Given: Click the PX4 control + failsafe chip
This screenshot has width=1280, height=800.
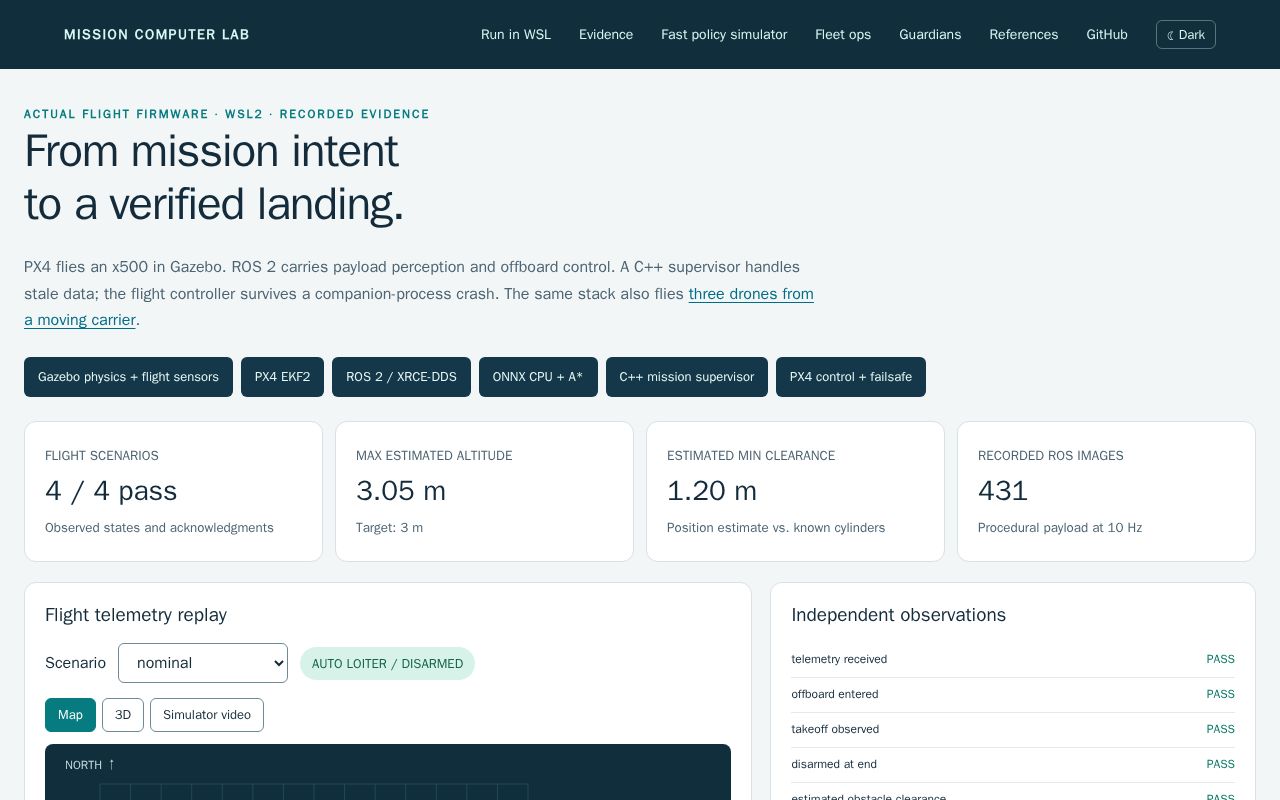Looking at the screenshot, I should point(851,377).
